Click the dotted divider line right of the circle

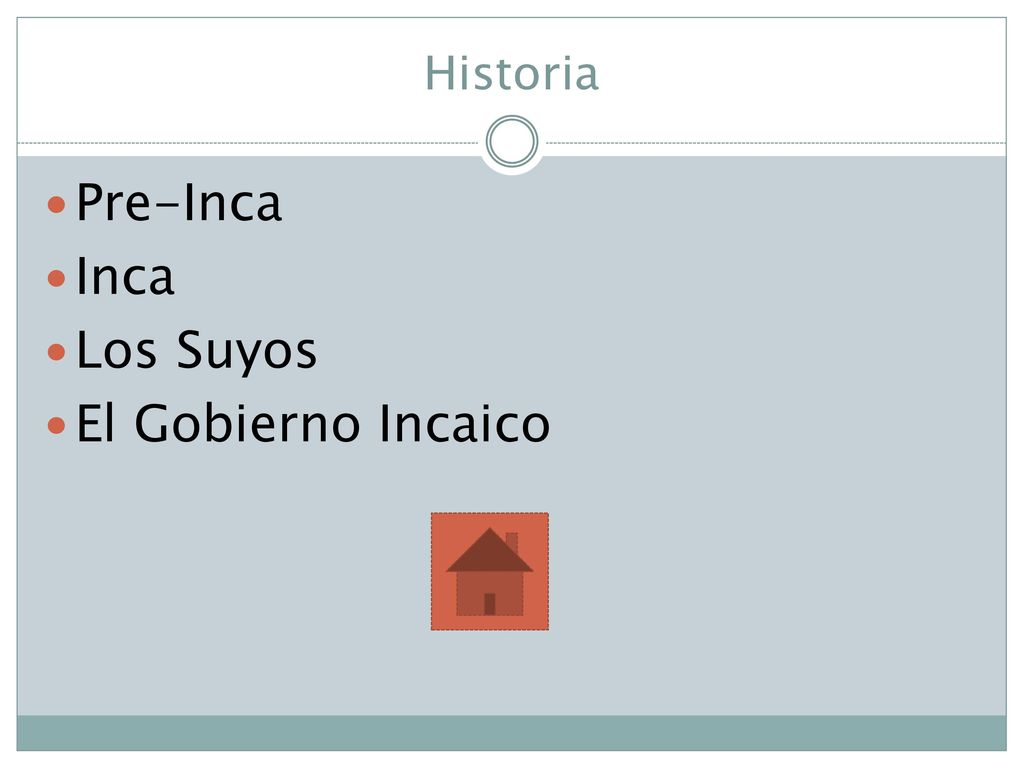(x=776, y=142)
